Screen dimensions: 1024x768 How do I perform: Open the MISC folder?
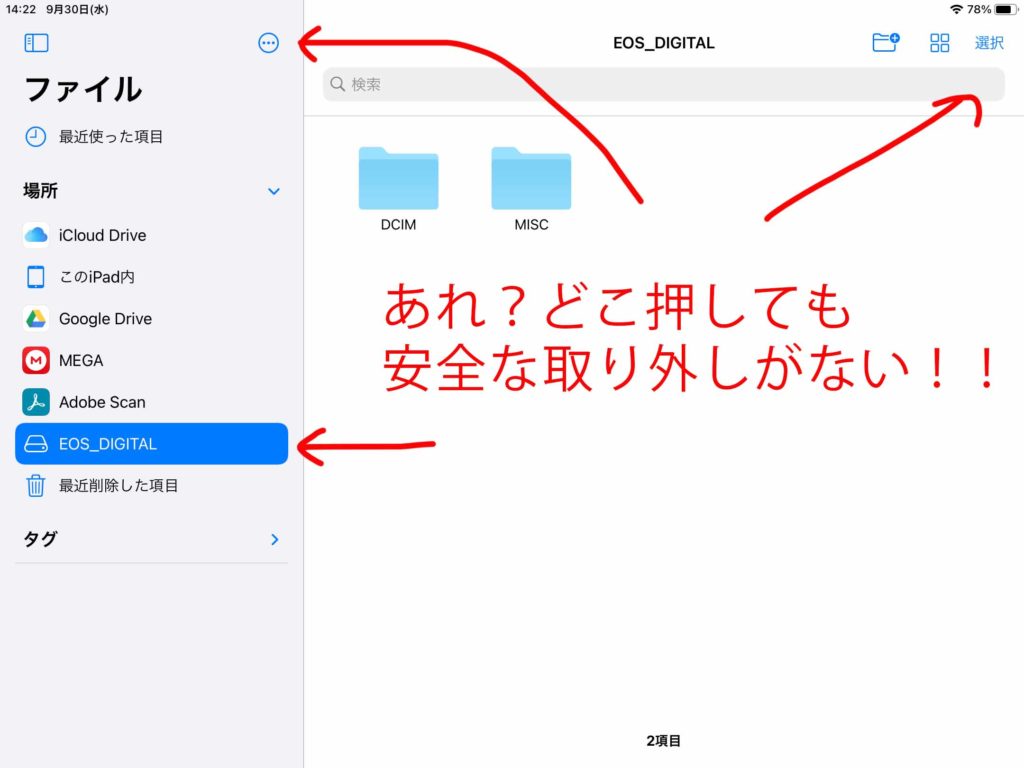tap(531, 189)
